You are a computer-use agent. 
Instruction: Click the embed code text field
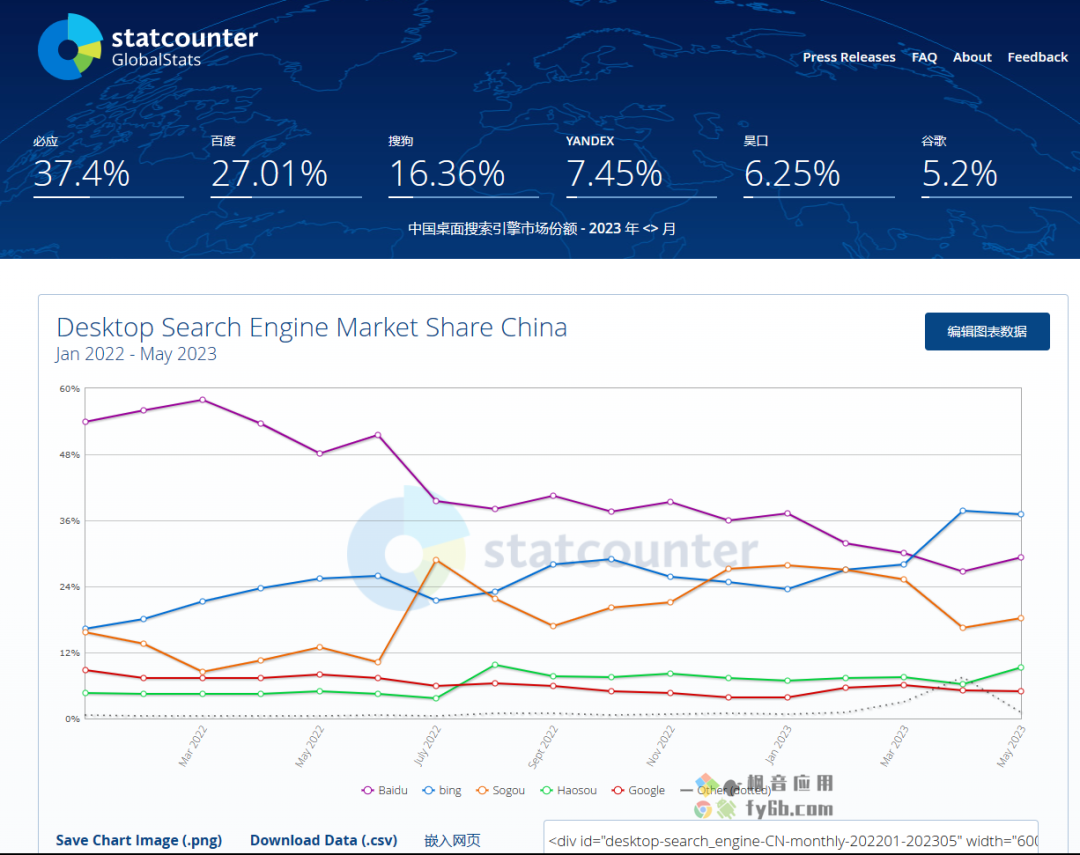(791, 838)
